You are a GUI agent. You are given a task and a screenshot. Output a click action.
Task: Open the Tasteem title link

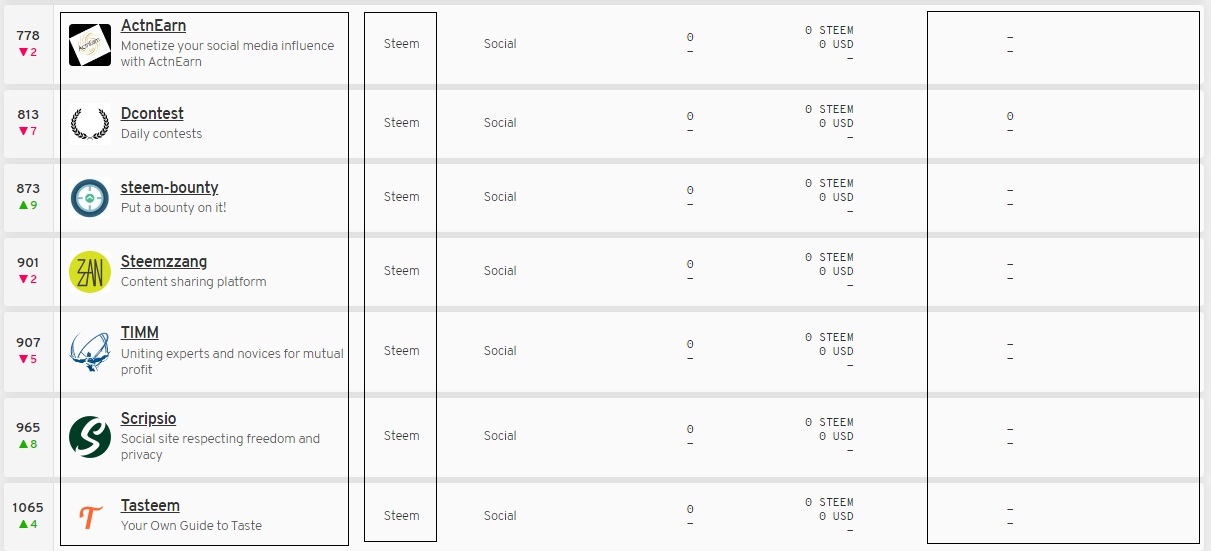point(150,506)
